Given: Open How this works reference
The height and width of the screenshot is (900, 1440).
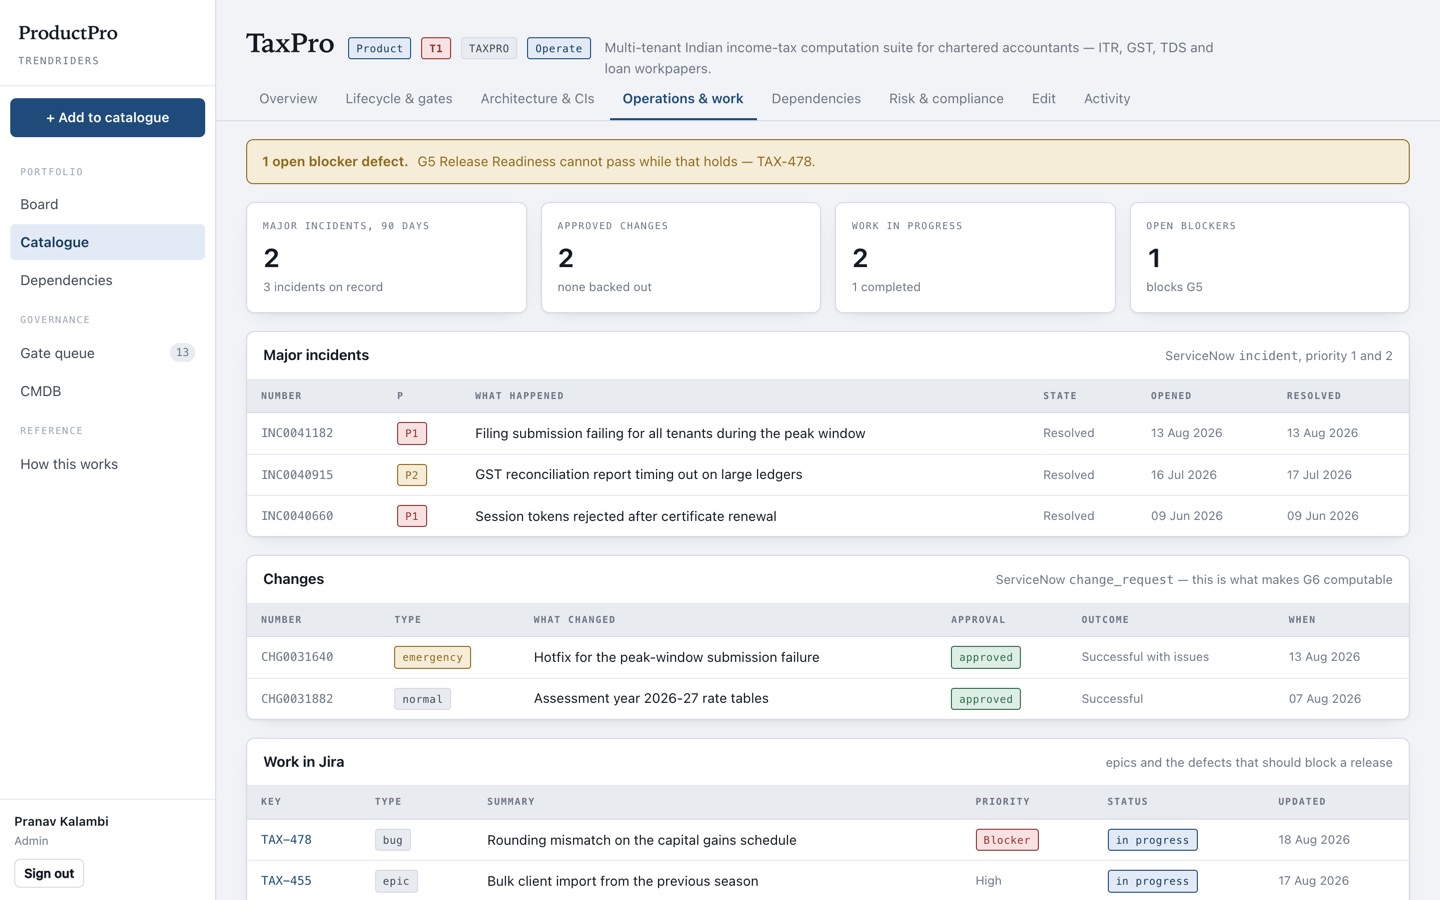Looking at the screenshot, I should point(107,464).
